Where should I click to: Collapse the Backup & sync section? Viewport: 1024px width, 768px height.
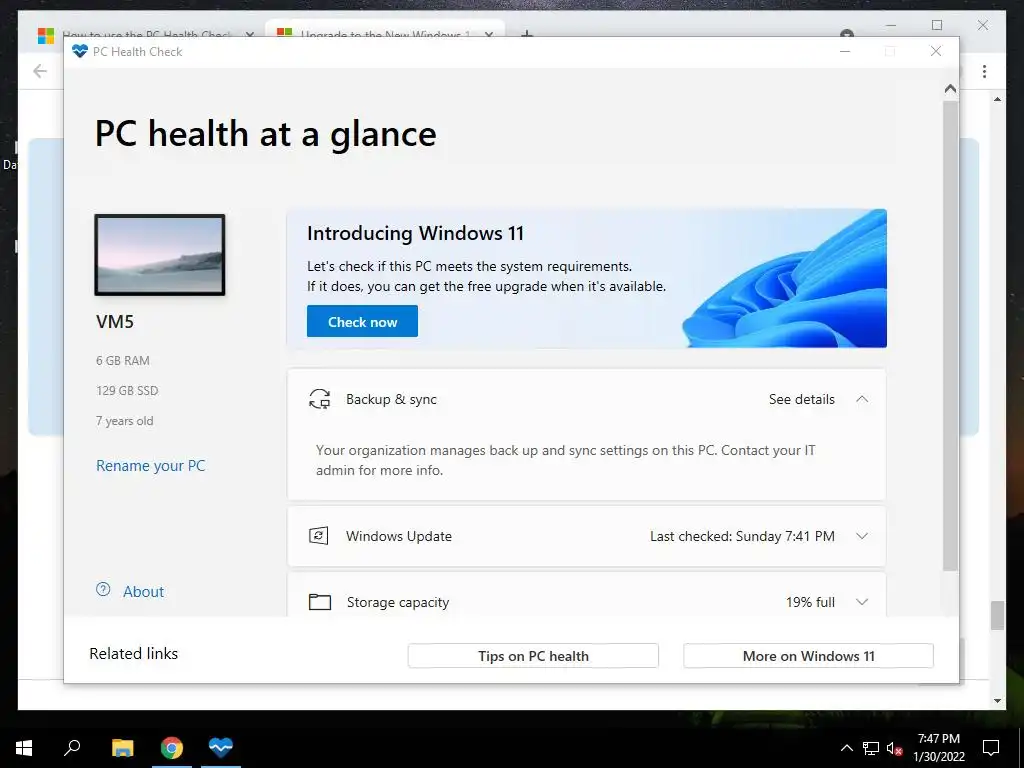[x=862, y=399]
